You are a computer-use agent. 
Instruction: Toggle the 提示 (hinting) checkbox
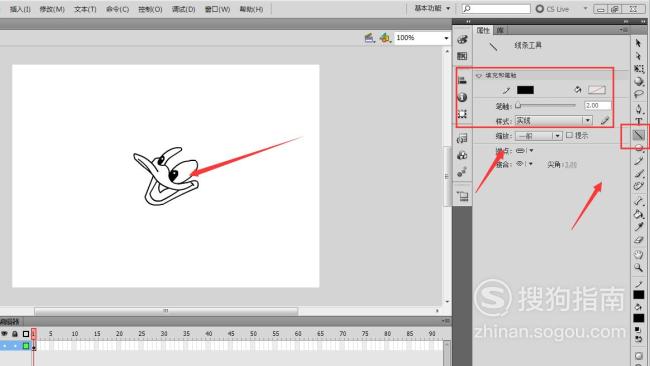[570, 135]
